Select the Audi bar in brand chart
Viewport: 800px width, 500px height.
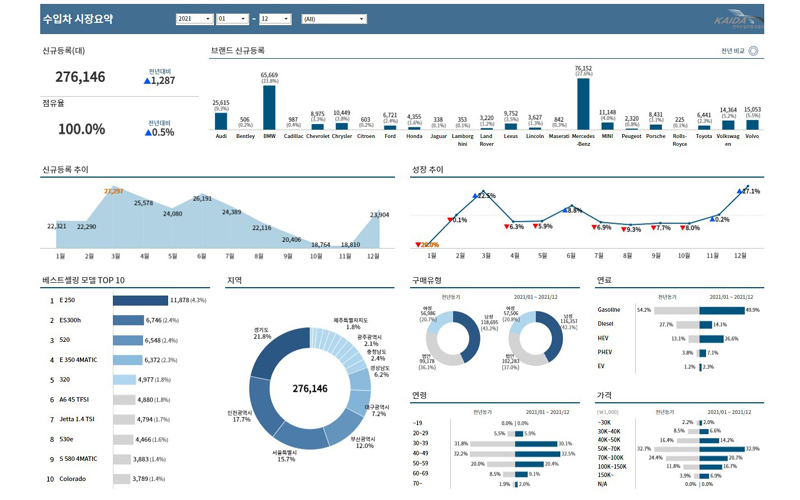click(221, 121)
